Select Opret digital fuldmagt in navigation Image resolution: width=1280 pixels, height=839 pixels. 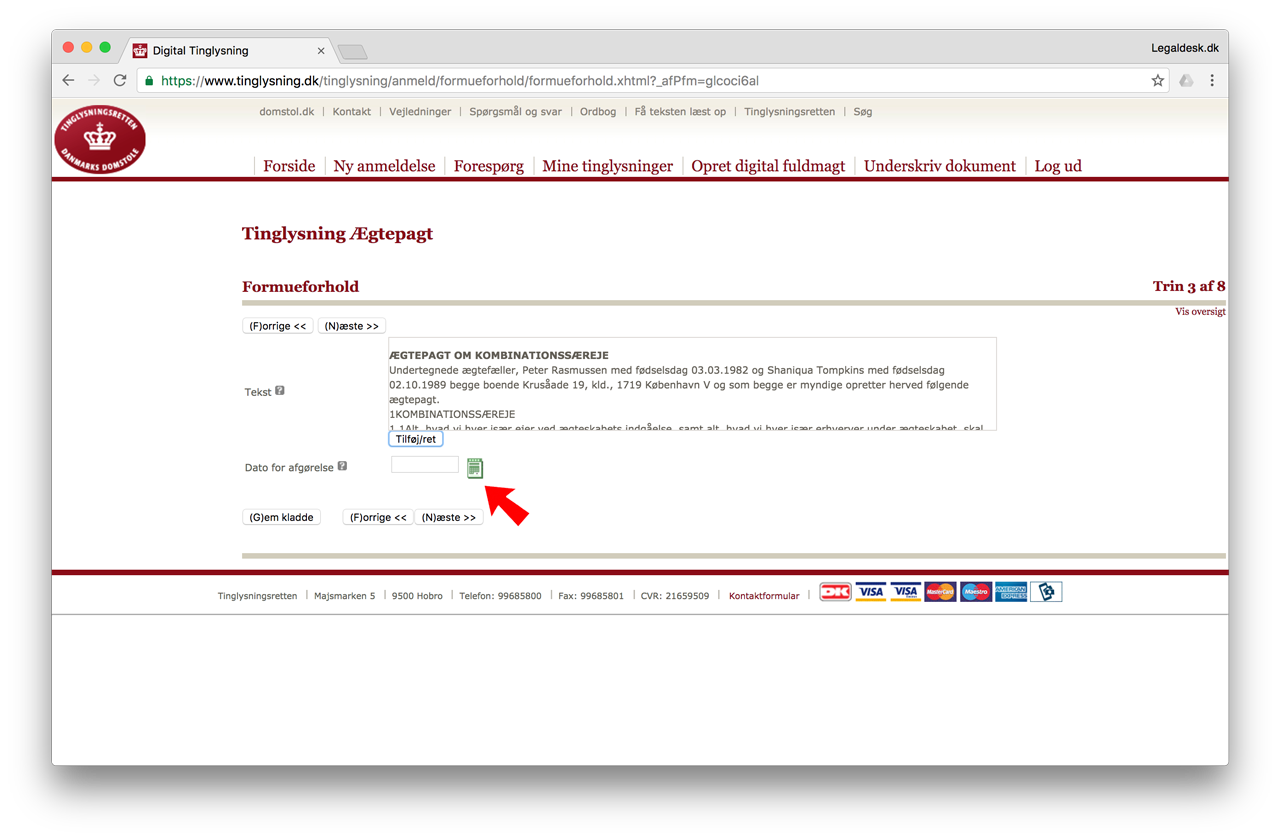(768, 166)
